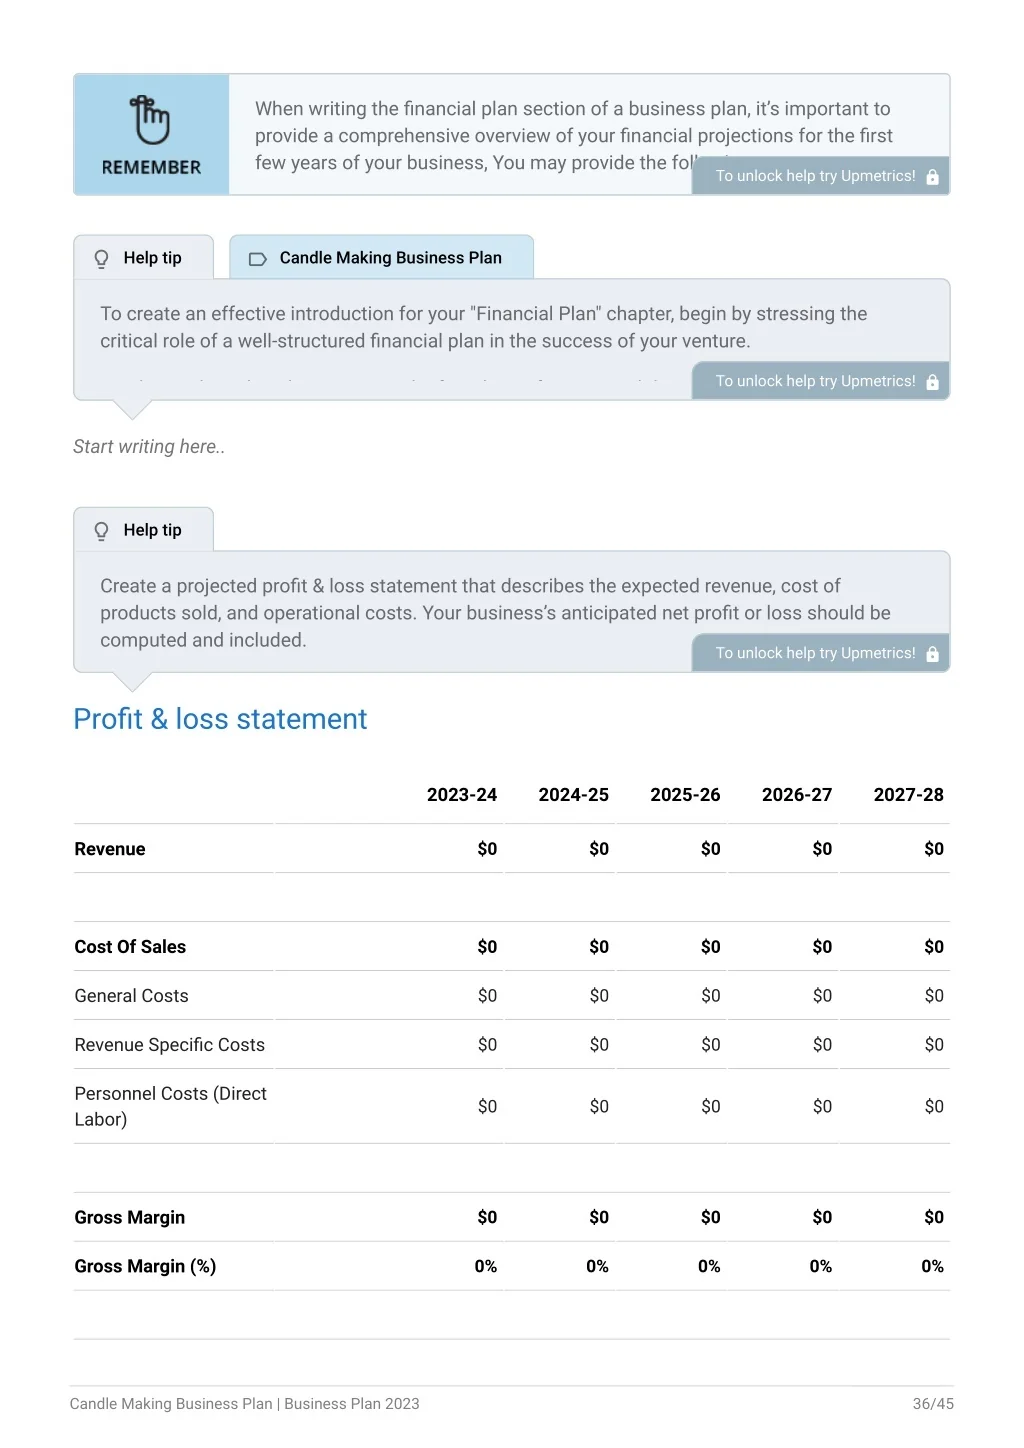
Task: Click unlock help button under Financial Plan tip
Action: point(821,381)
